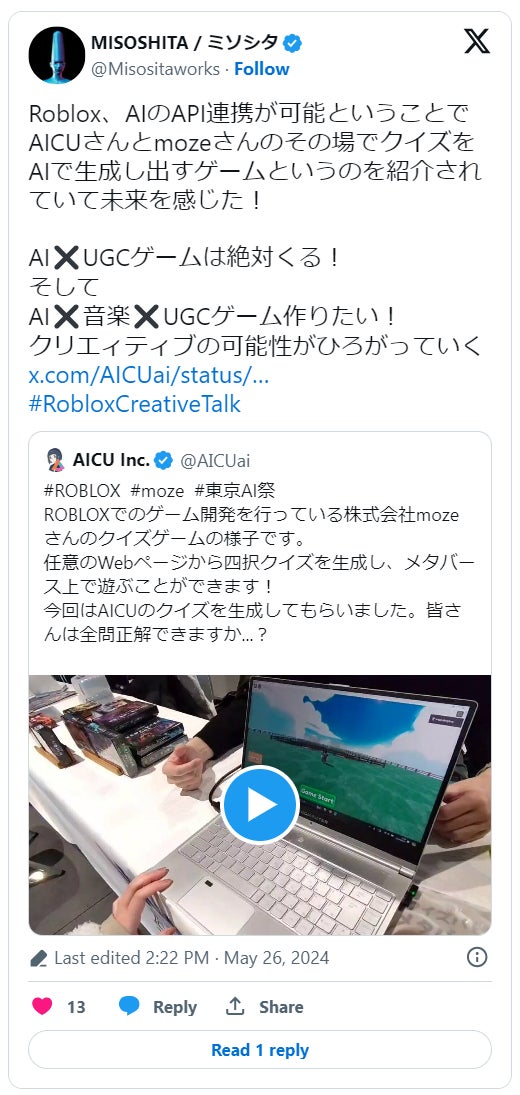
Task: Play the quoted tweet video
Action: point(260,804)
